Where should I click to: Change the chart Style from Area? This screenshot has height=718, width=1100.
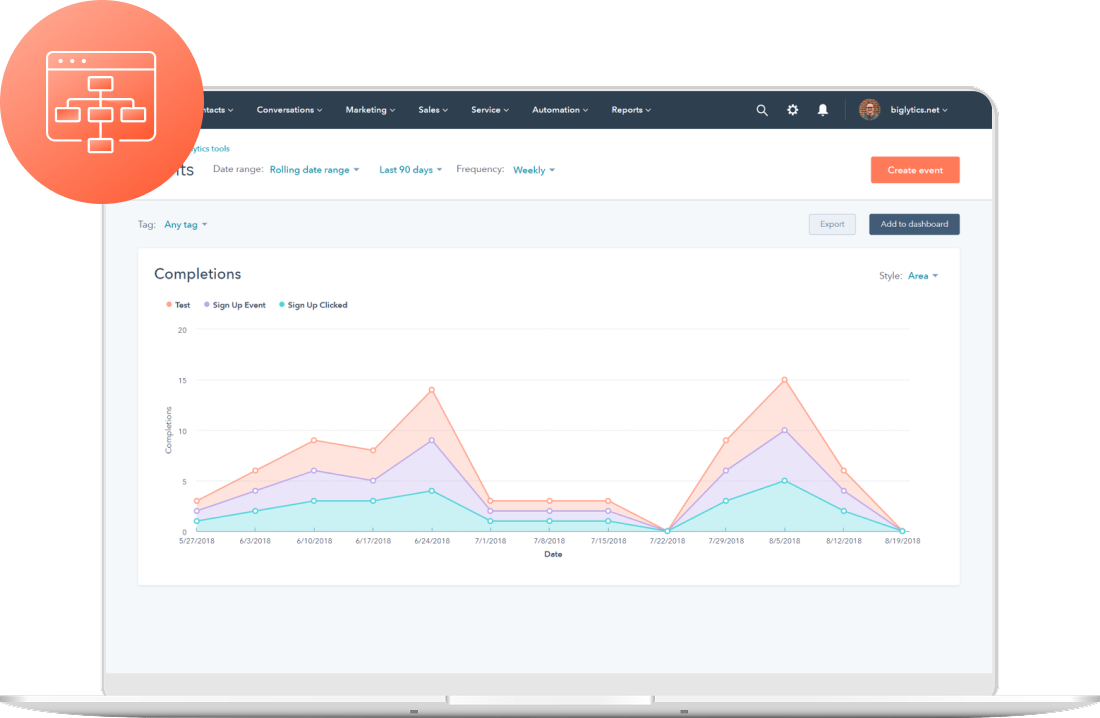point(922,275)
